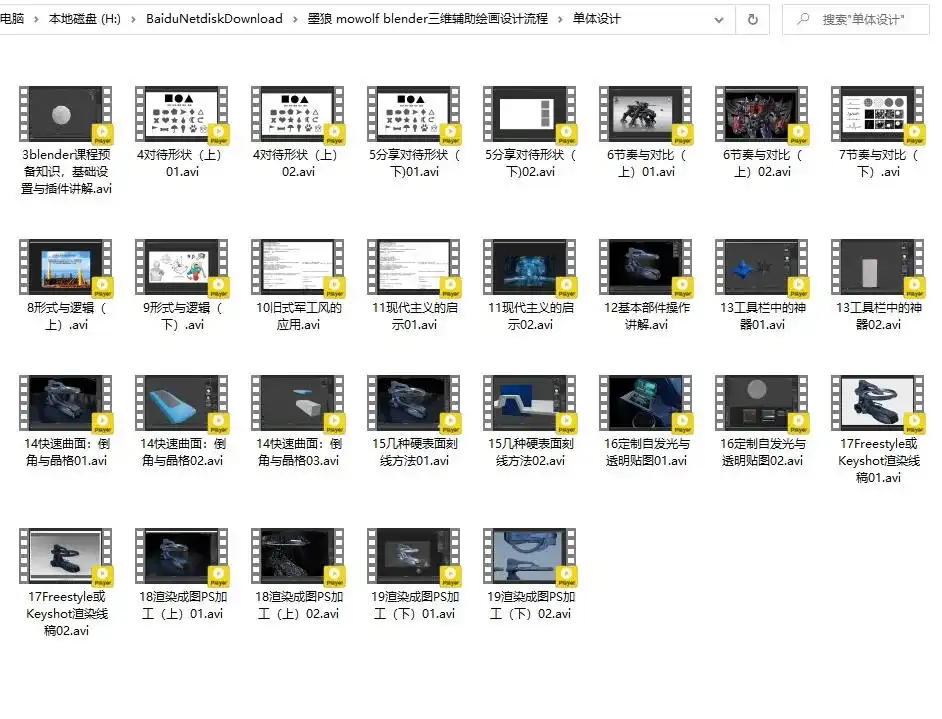The image size is (942, 719).
Task: Click the Player icon on 5分享对待形状（下）02.avi
Action: (x=566, y=132)
